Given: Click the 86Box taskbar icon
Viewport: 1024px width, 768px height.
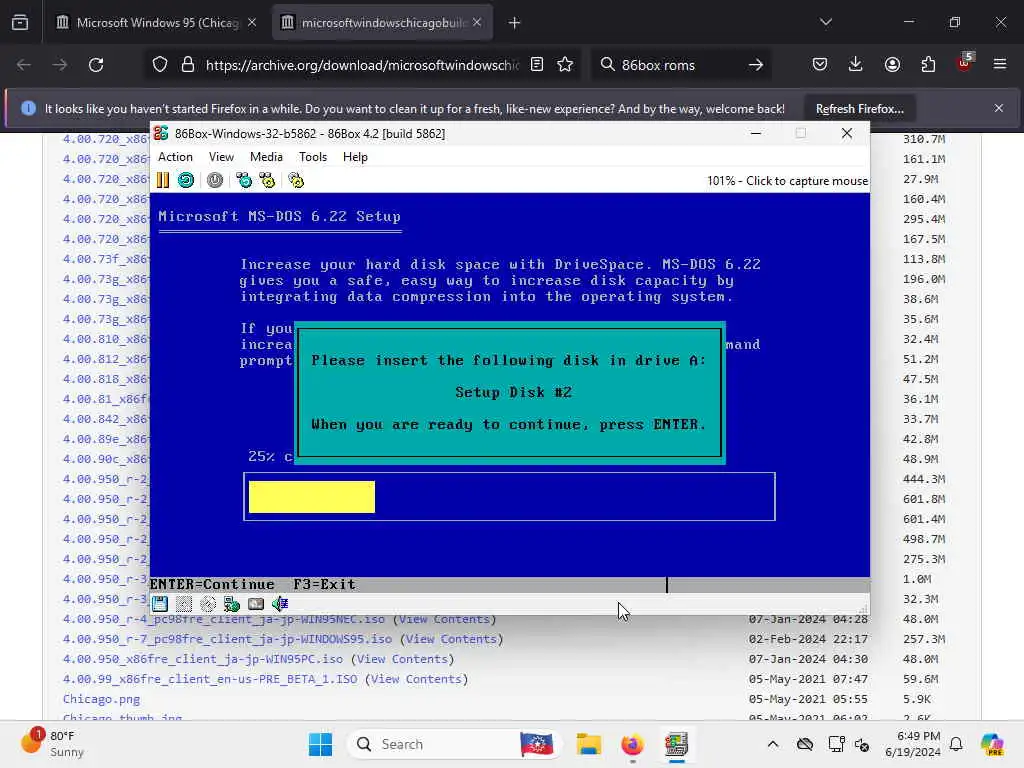Looking at the screenshot, I should point(676,744).
